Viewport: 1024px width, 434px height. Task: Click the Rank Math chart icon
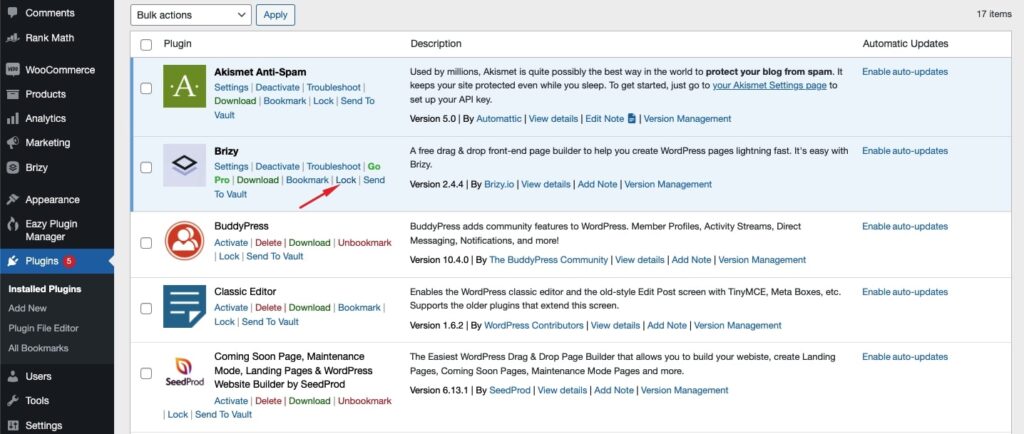click(12, 38)
